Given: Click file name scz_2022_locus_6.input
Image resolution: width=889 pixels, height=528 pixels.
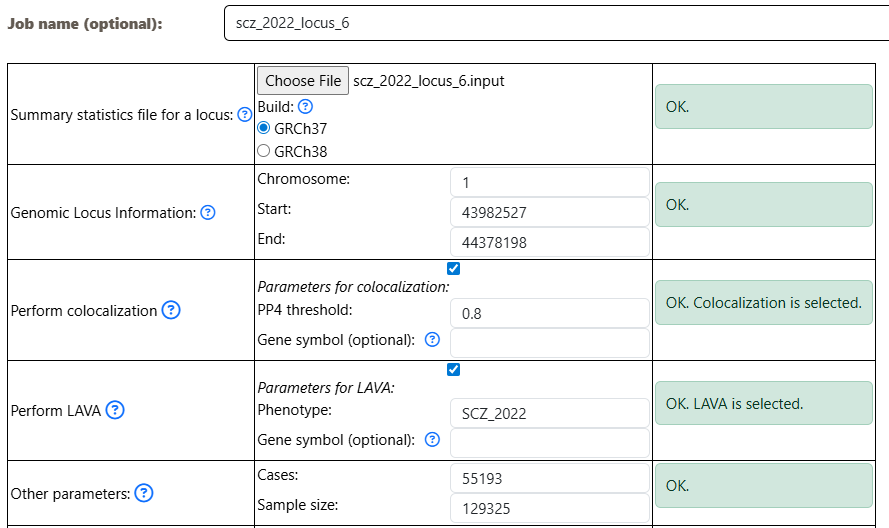Looking at the screenshot, I should click(429, 81).
